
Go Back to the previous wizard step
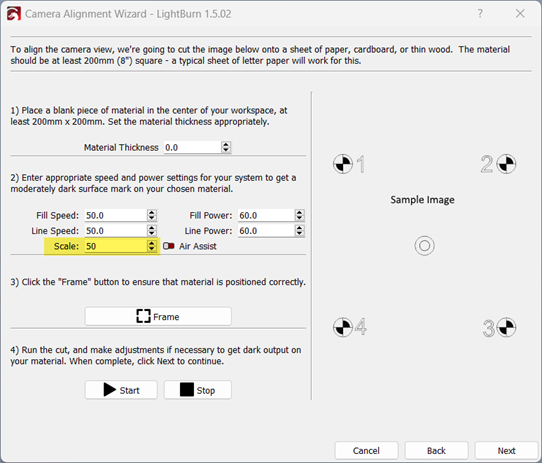(x=436, y=451)
